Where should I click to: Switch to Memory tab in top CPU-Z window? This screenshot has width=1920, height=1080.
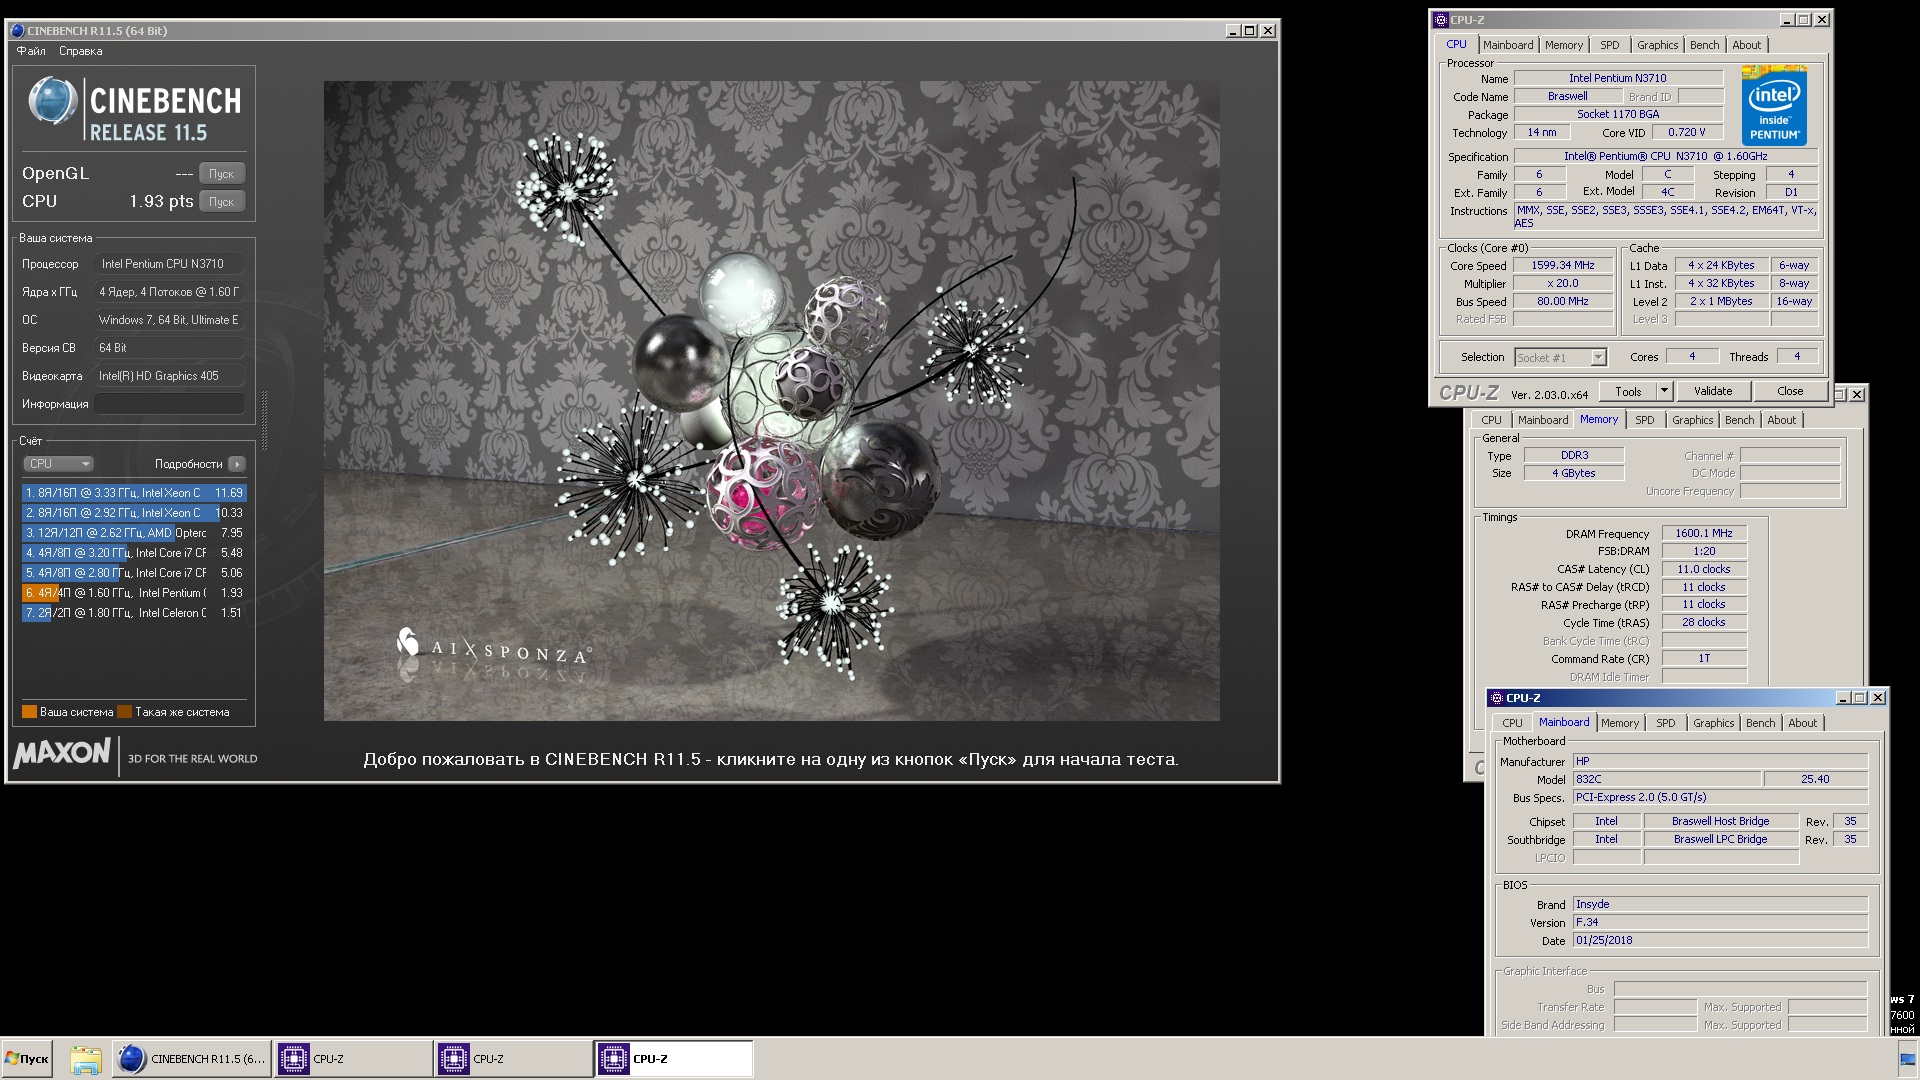coord(1564,45)
